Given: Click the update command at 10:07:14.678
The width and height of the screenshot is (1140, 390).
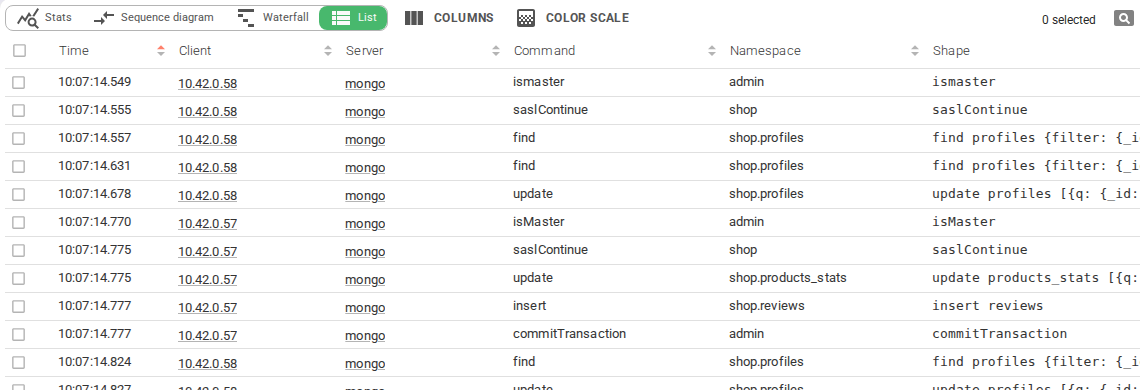Looking at the screenshot, I should click(x=532, y=194).
